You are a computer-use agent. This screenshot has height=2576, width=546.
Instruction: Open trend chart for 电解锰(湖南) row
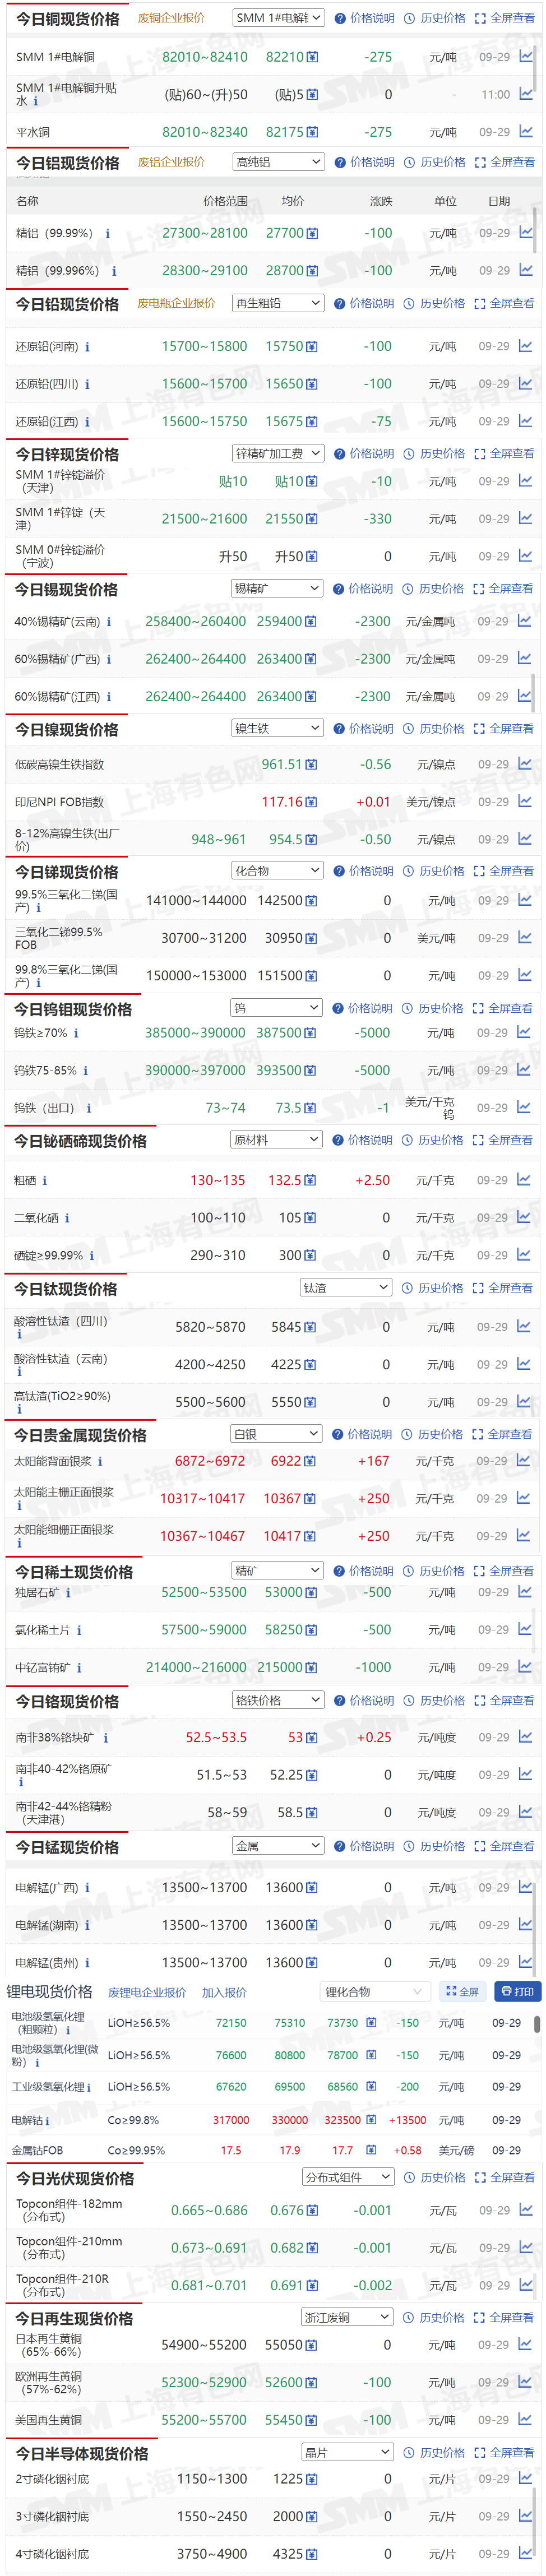525,1925
